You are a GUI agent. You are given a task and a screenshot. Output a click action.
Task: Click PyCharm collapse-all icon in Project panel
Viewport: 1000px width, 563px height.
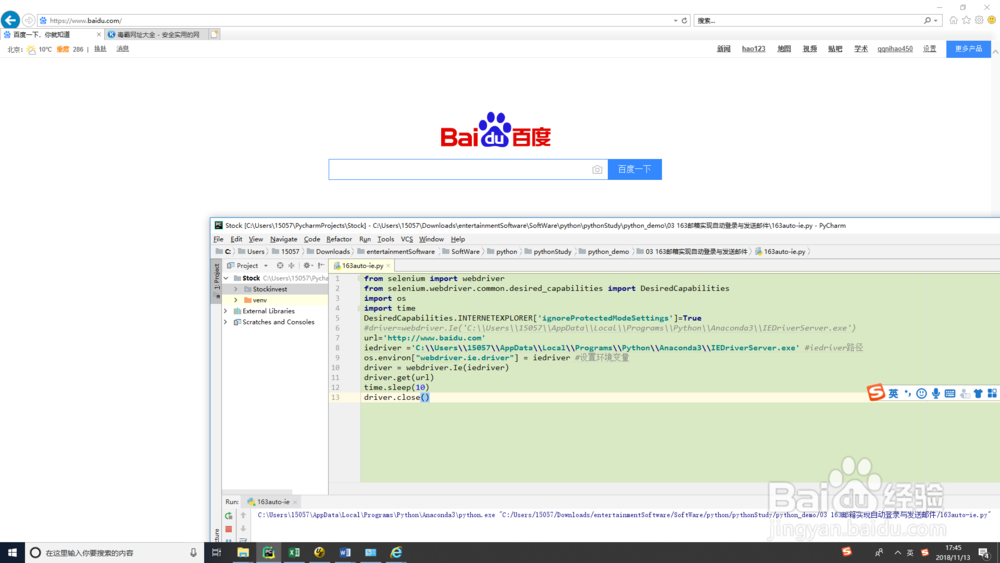click(291, 265)
